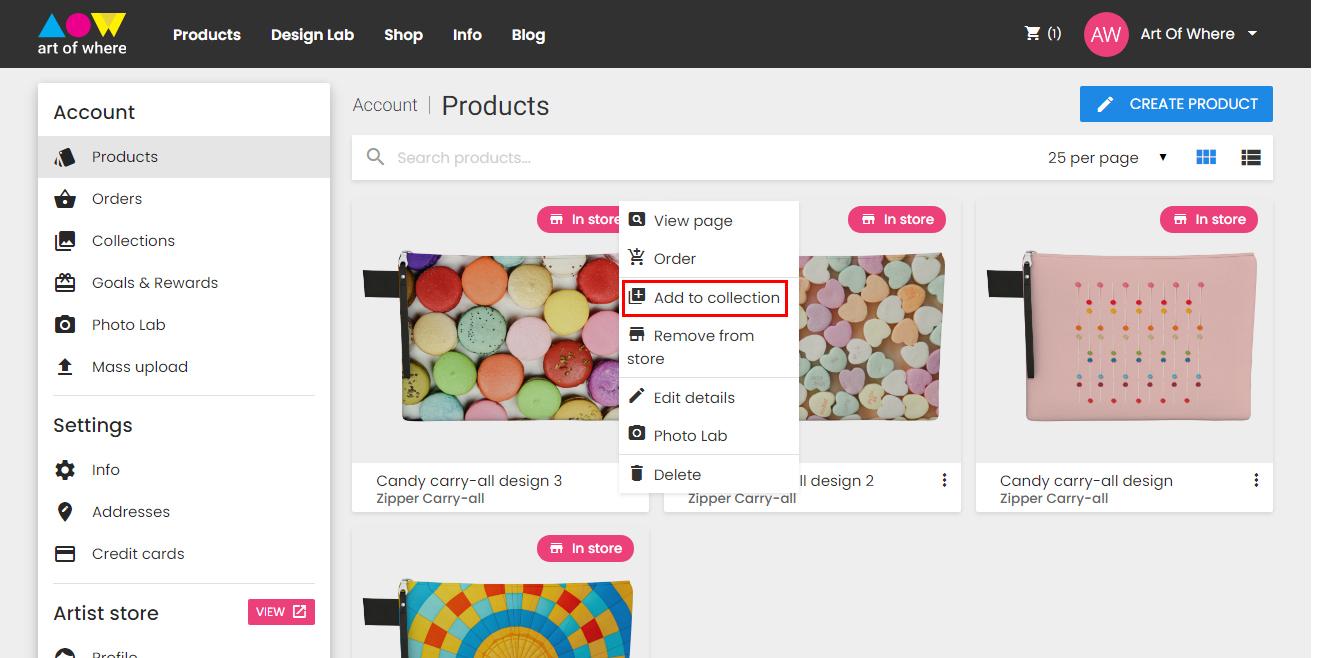Click the Art of Where logo

click(x=82, y=34)
